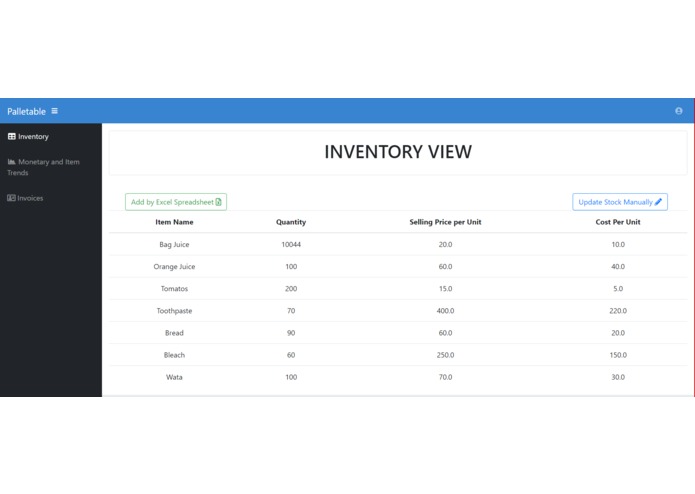Viewport: 695px width, 494px height.
Task: Select the Toothpaste item name
Action: pyautogui.click(x=174, y=311)
